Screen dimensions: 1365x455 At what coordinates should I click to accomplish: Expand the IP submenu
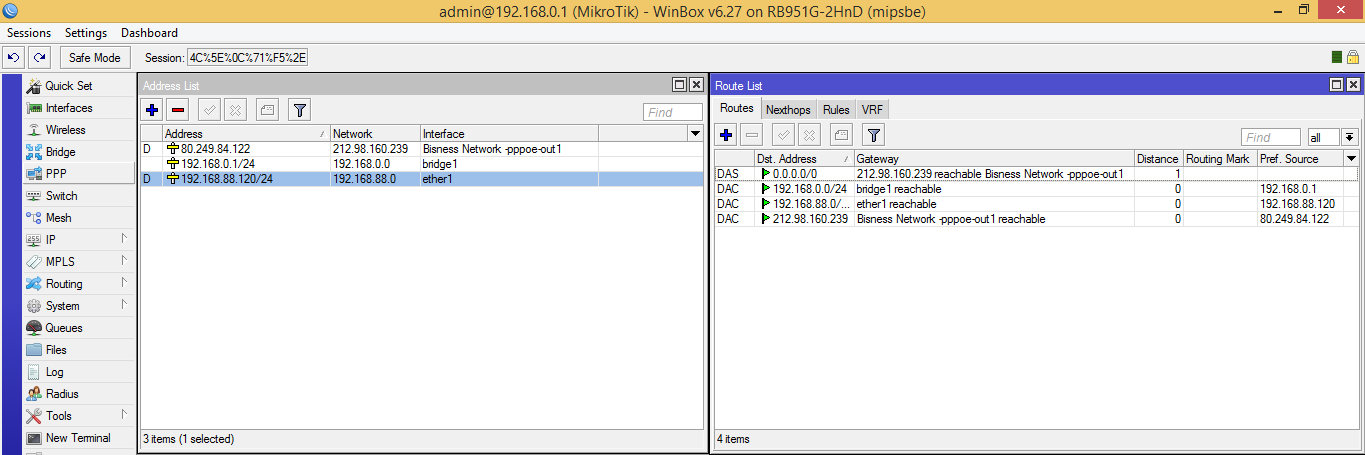pyautogui.click(x=79, y=240)
